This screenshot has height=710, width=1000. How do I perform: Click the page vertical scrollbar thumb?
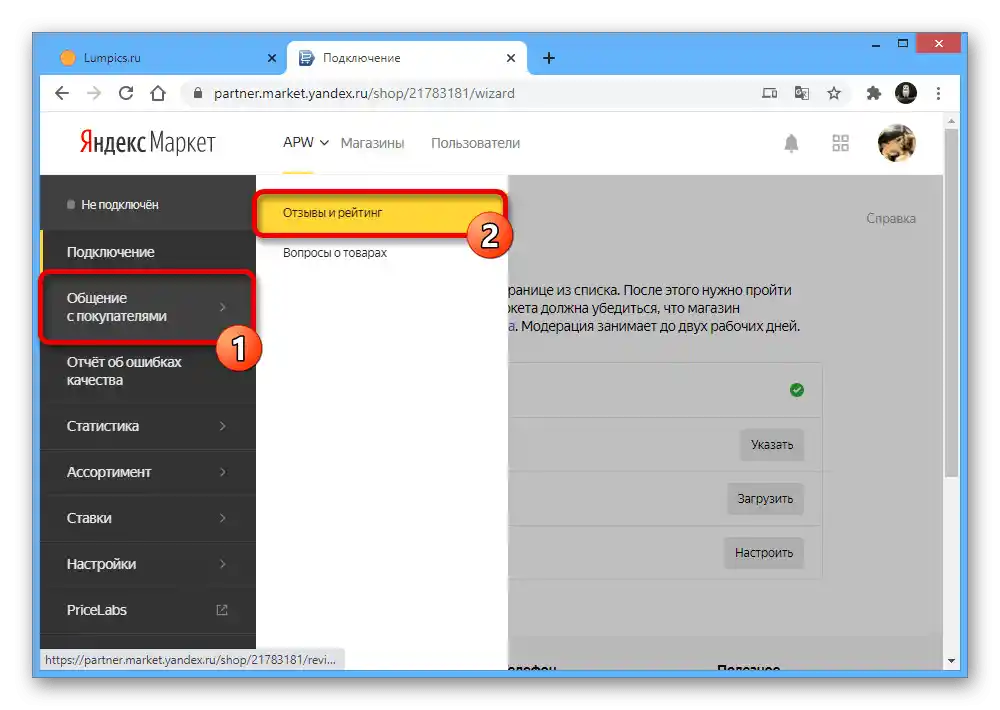(x=951, y=303)
